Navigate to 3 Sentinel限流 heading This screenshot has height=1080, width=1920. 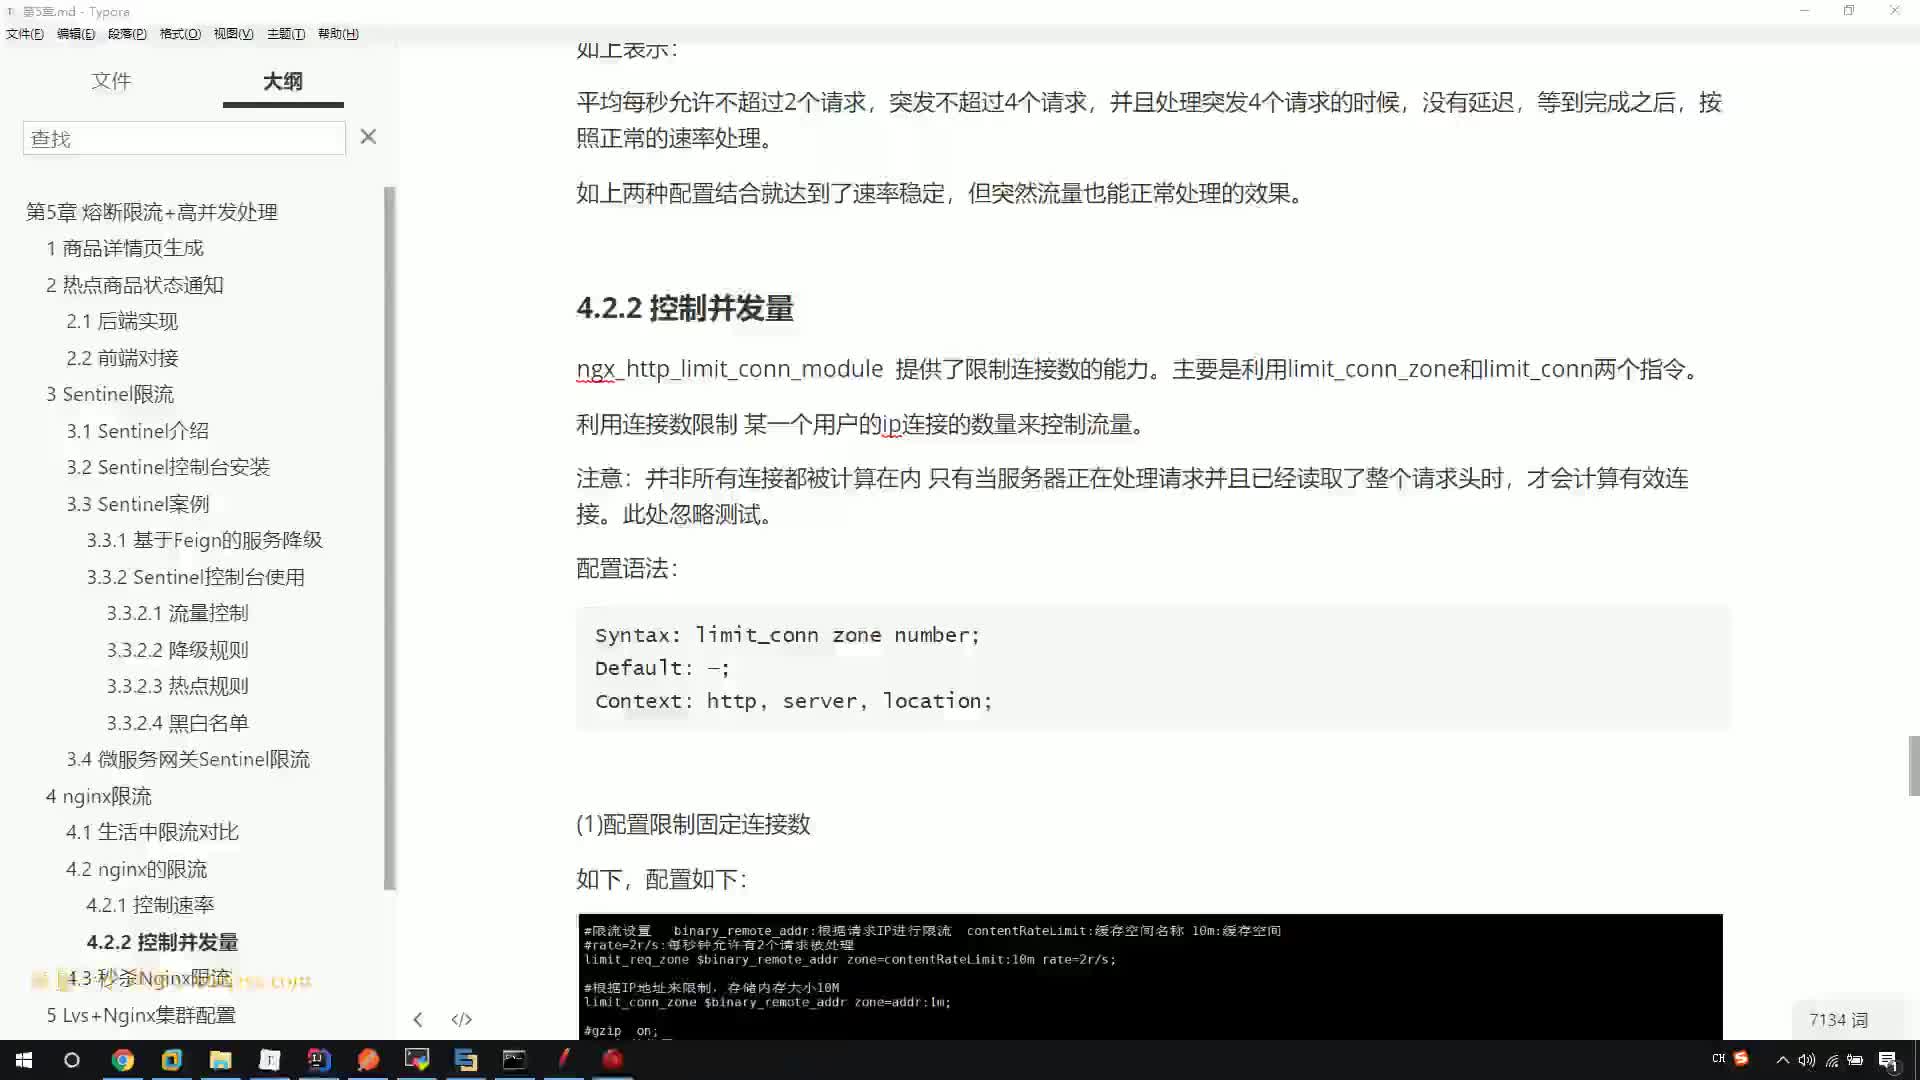110,394
